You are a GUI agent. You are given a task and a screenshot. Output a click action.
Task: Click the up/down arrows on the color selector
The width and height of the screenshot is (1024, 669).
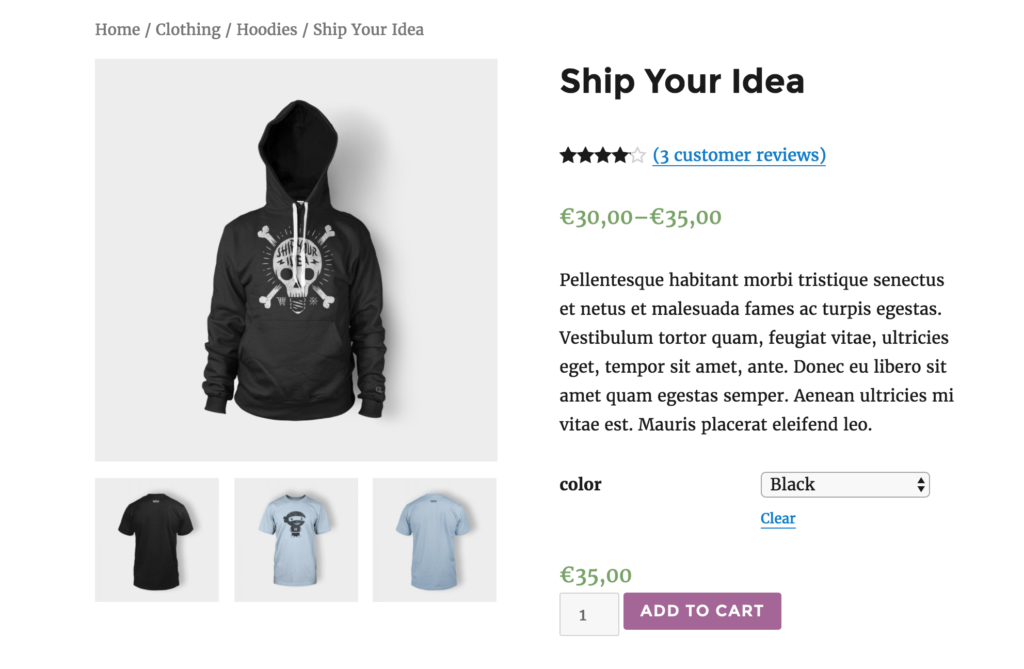pyautogui.click(x=920, y=484)
